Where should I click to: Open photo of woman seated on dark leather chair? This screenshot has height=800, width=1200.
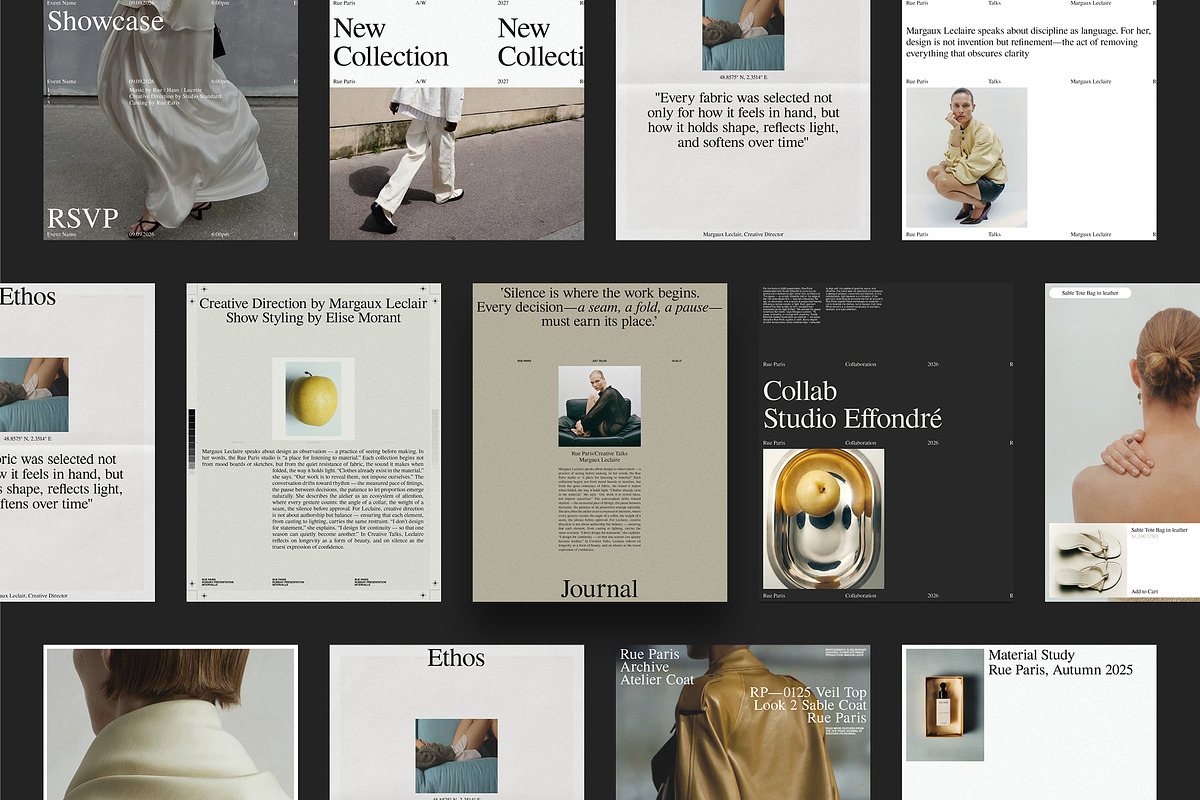pyautogui.click(x=600, y=406)
